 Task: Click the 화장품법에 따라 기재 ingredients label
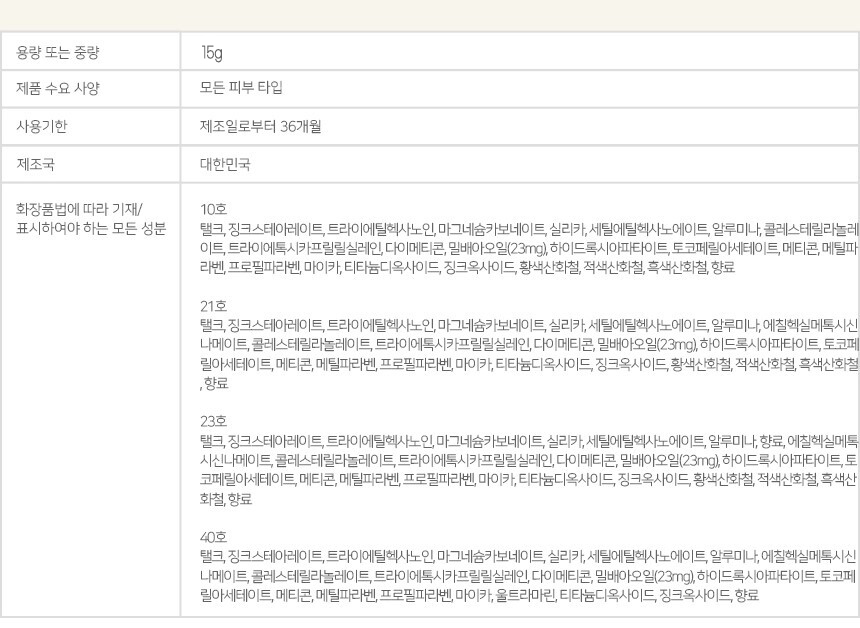point(79,209)
